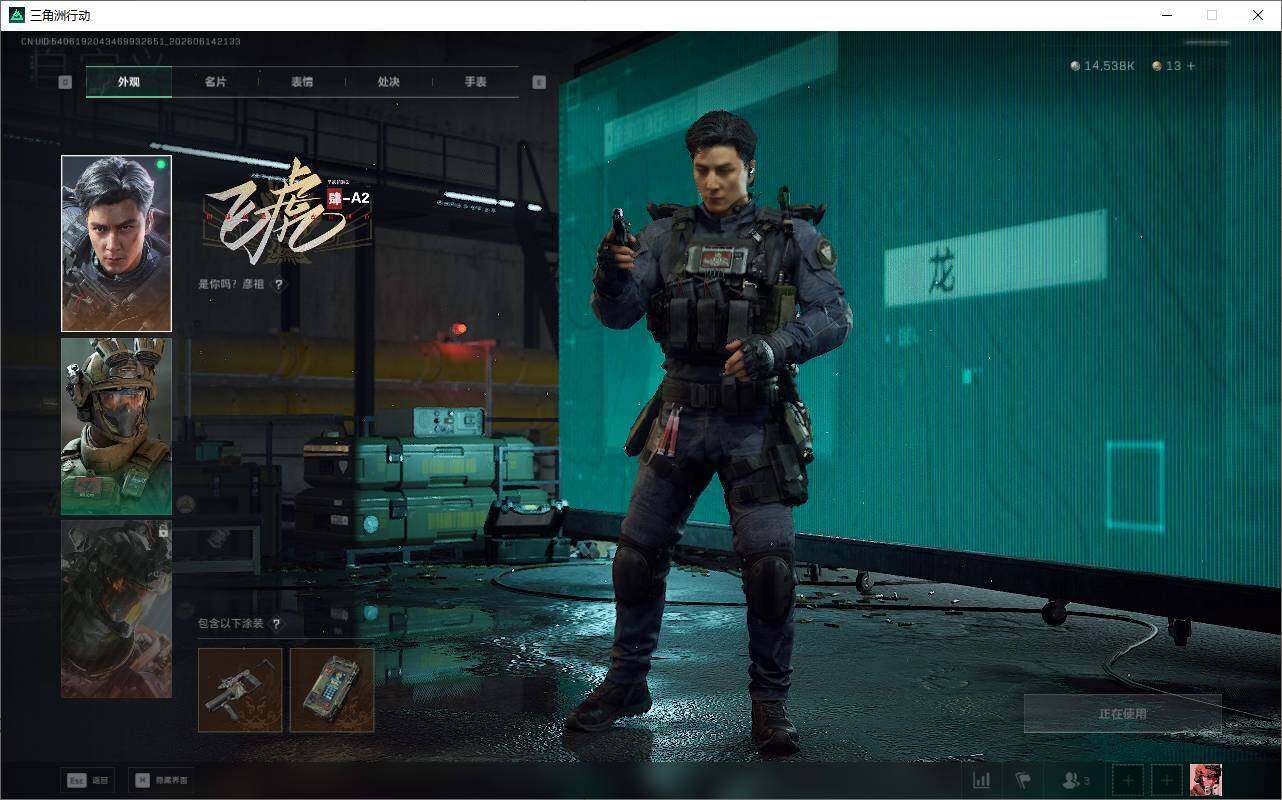Click the second empty squad slot plus
The height and width of the screenshot is (800, 1282).
point(1167,780)
